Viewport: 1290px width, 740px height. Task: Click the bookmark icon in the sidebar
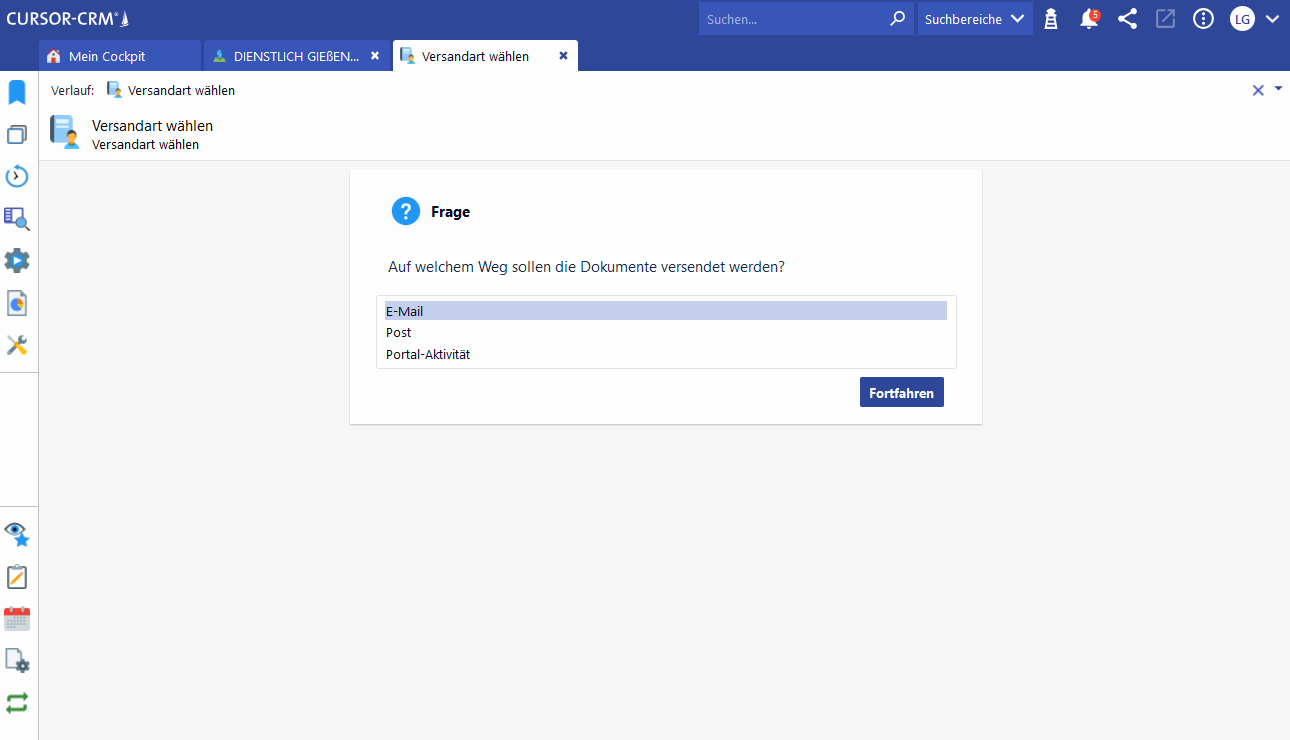pyautogui.click(x=17, y=93)
